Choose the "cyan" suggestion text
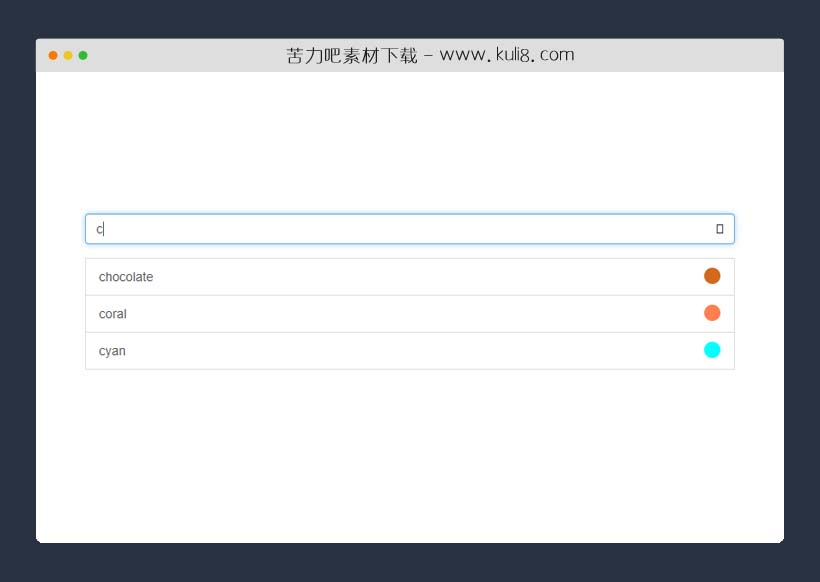The image size is (820, 582). 112,351
